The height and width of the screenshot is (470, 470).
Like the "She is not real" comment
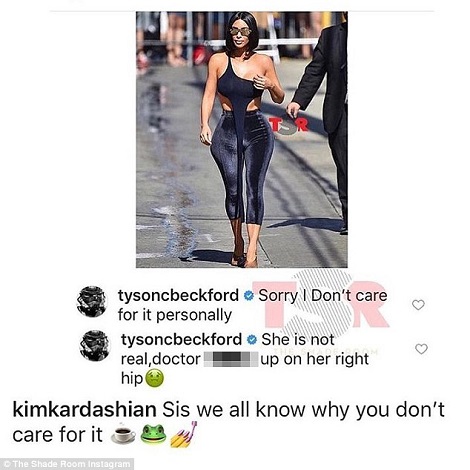421,349
